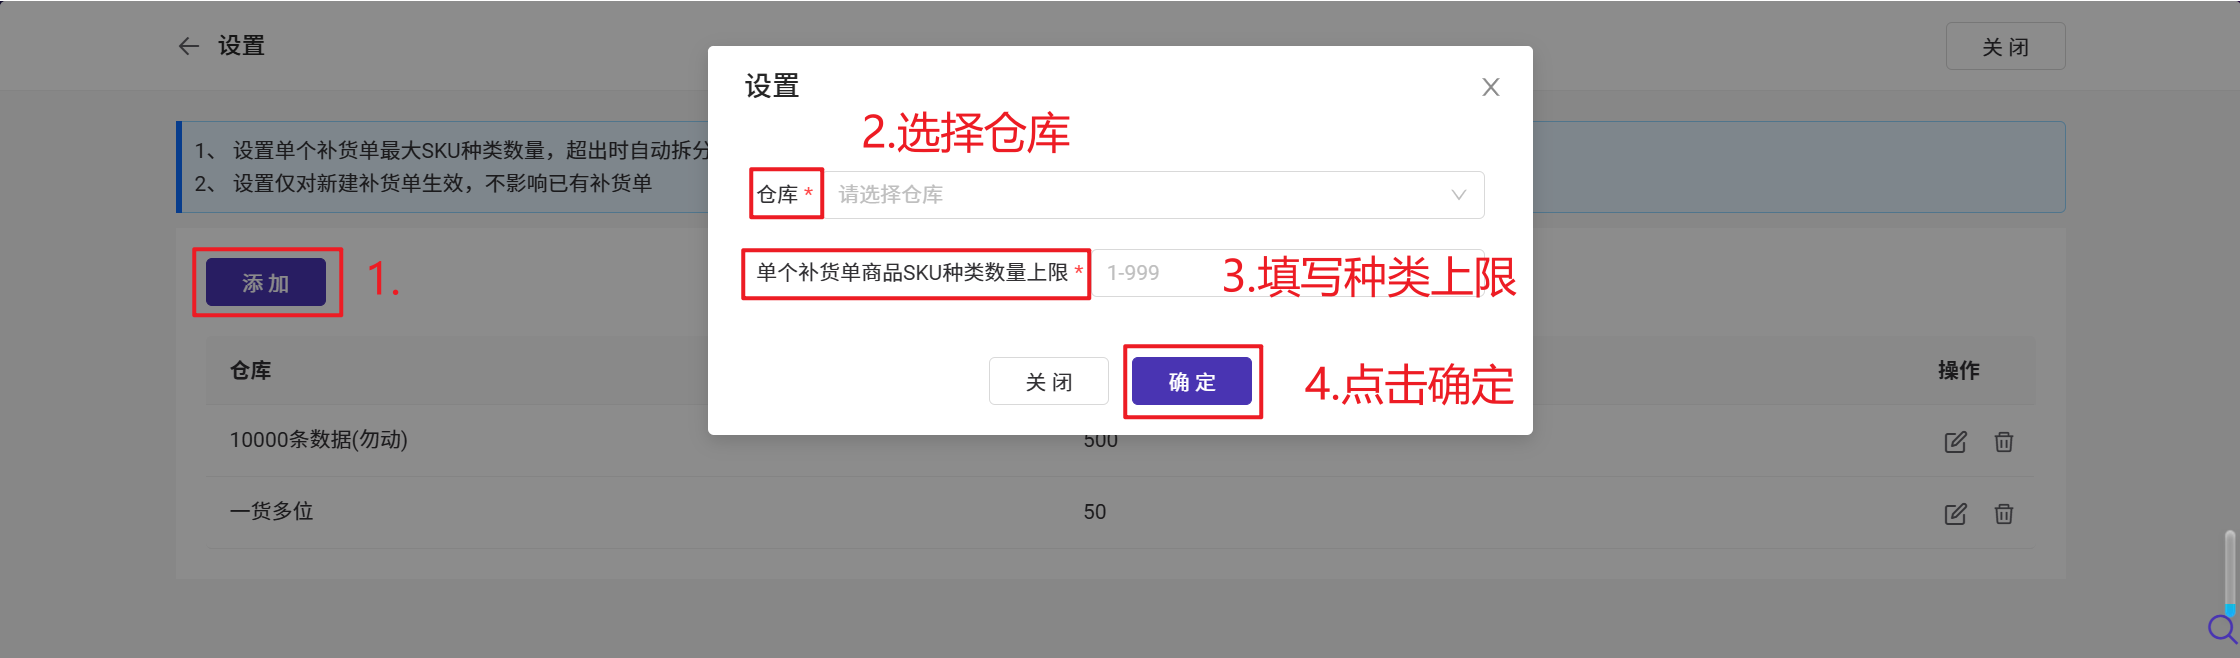Click the 仓库 column header

(251, 371)
